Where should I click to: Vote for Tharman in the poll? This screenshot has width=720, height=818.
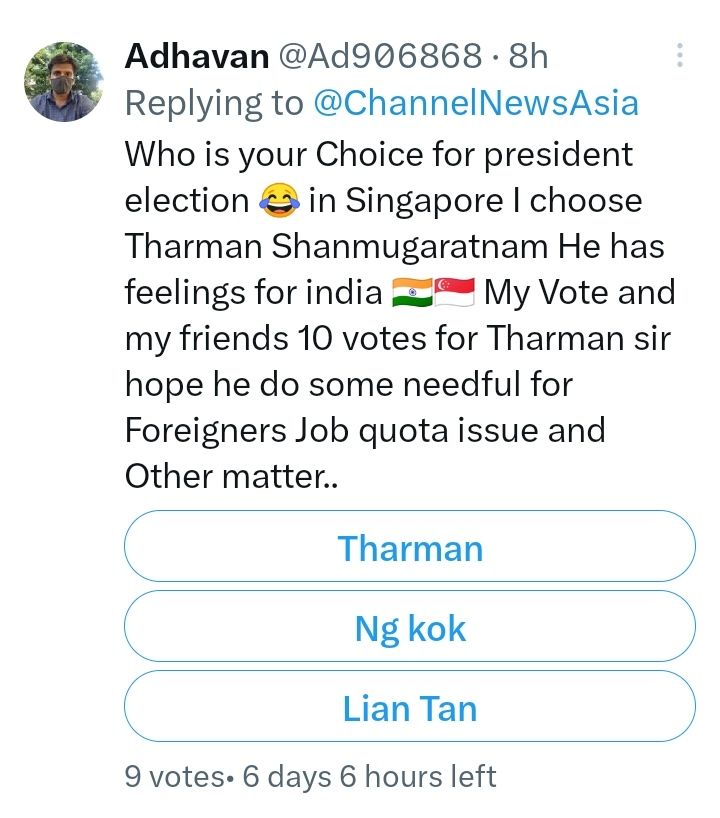[x=409, y=548]
